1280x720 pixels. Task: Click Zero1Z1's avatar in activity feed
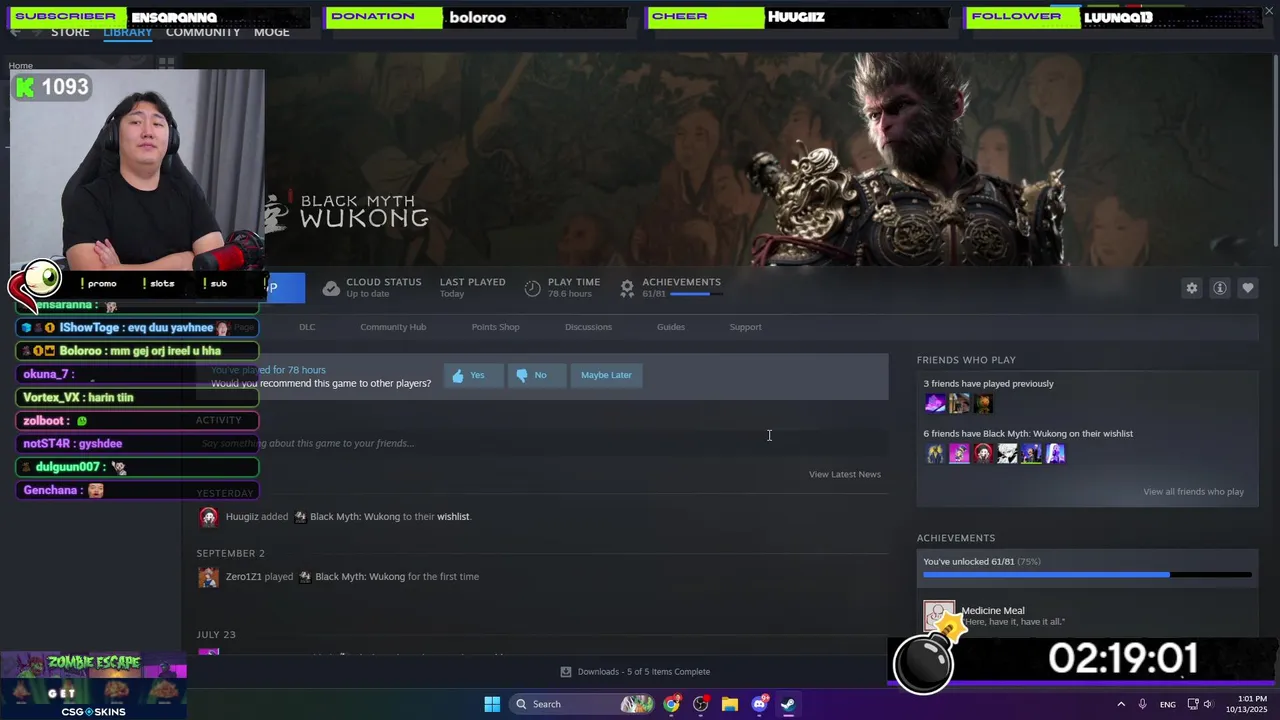(x=208, y=577)
